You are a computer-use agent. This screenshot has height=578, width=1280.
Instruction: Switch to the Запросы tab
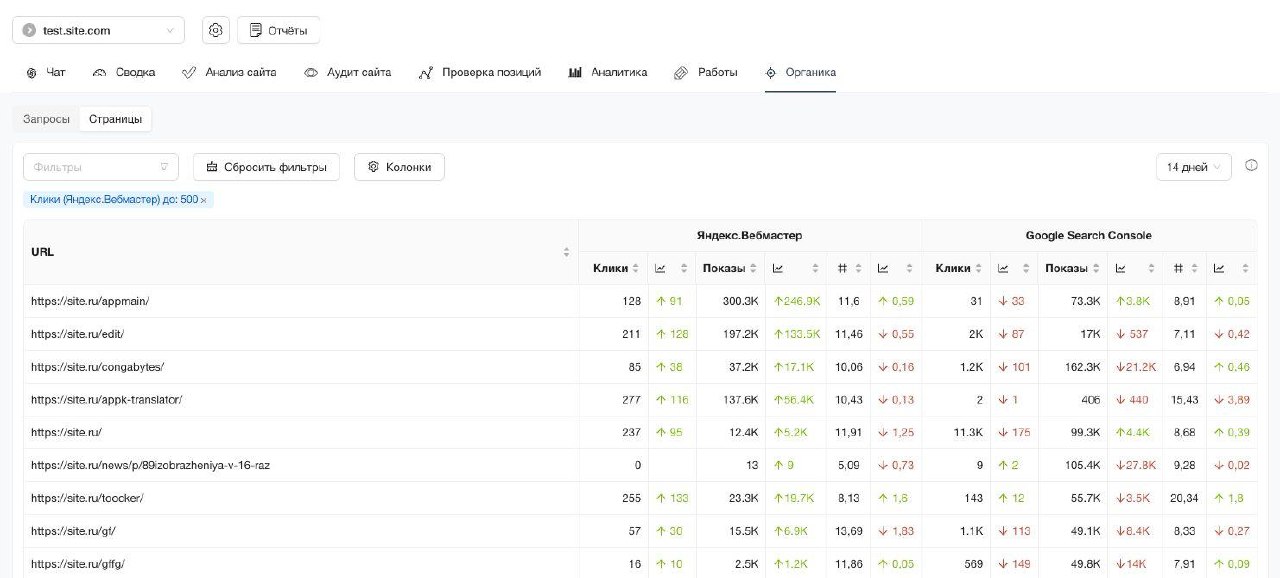point(46,119)
